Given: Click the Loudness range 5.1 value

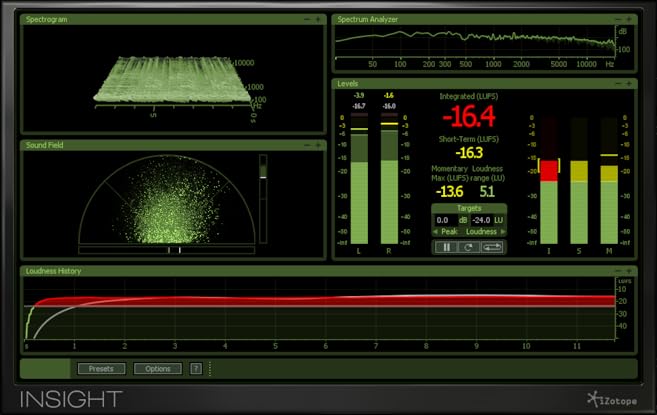Looking at the screenshot, I should [487, 192].
